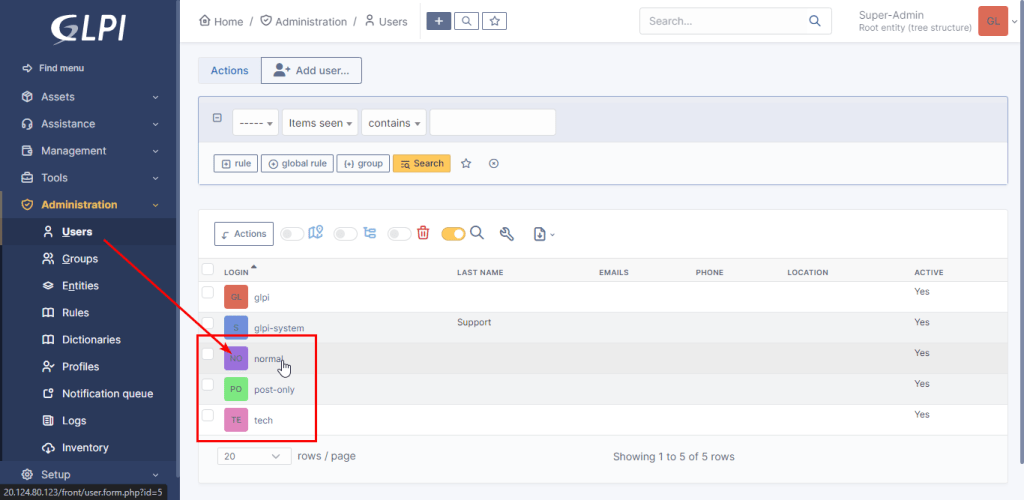Screen dimensions: 1024x500
Task: Open the glpi user link
Action: 262,297
